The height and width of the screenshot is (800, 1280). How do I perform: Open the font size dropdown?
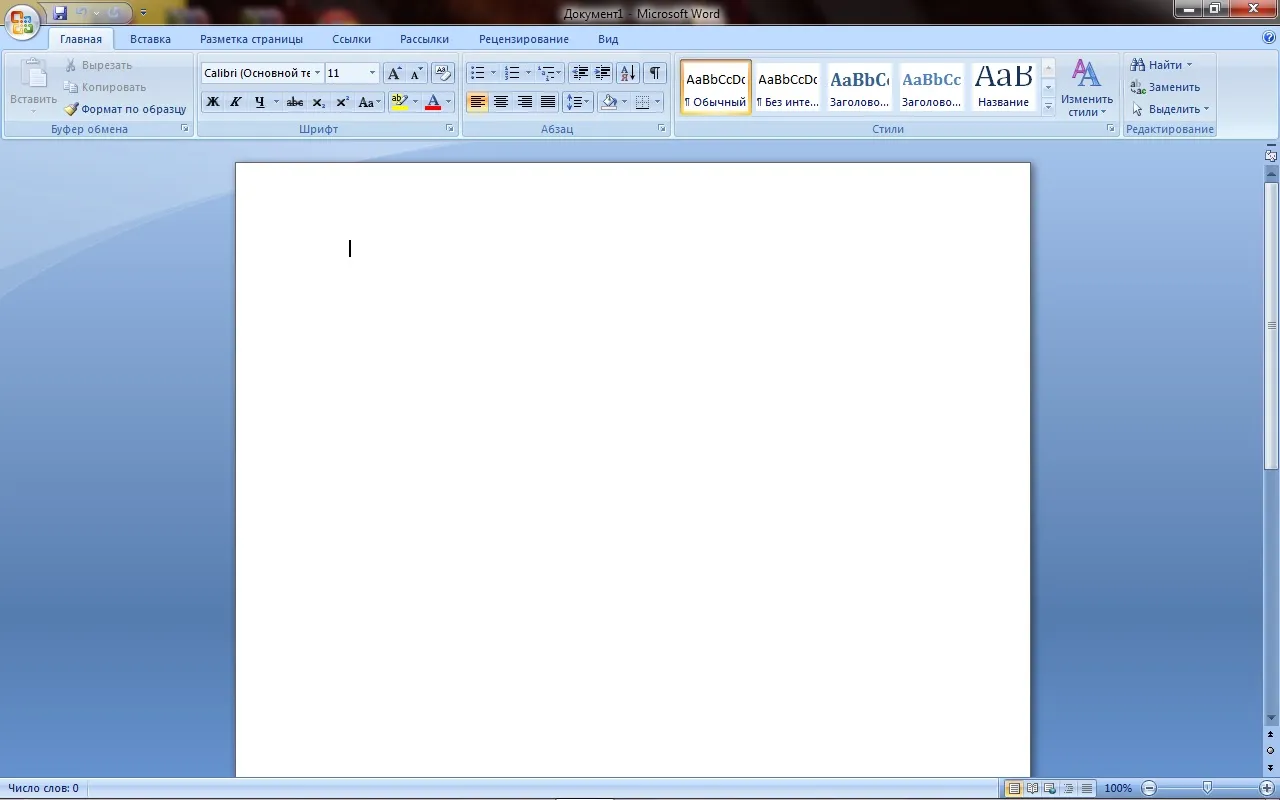[x=373, y=73]
